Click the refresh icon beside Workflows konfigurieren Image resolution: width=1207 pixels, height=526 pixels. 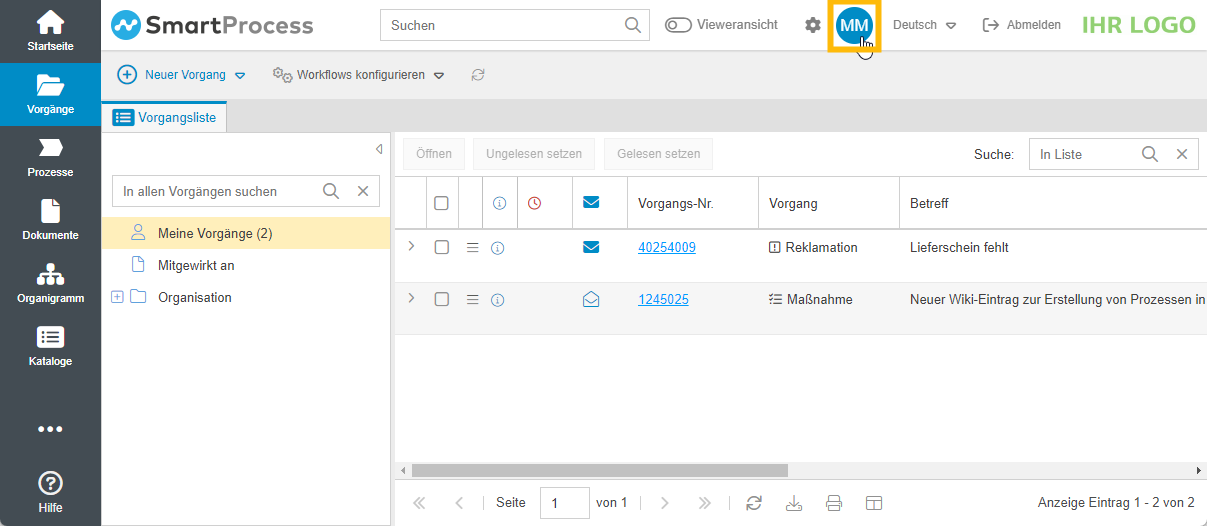[x=478, y=75]
